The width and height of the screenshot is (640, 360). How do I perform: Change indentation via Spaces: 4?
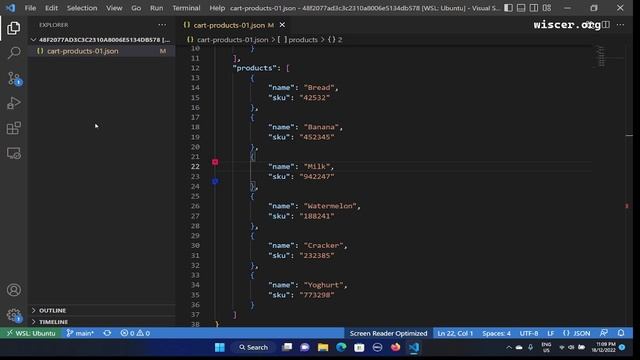(496, 333)
